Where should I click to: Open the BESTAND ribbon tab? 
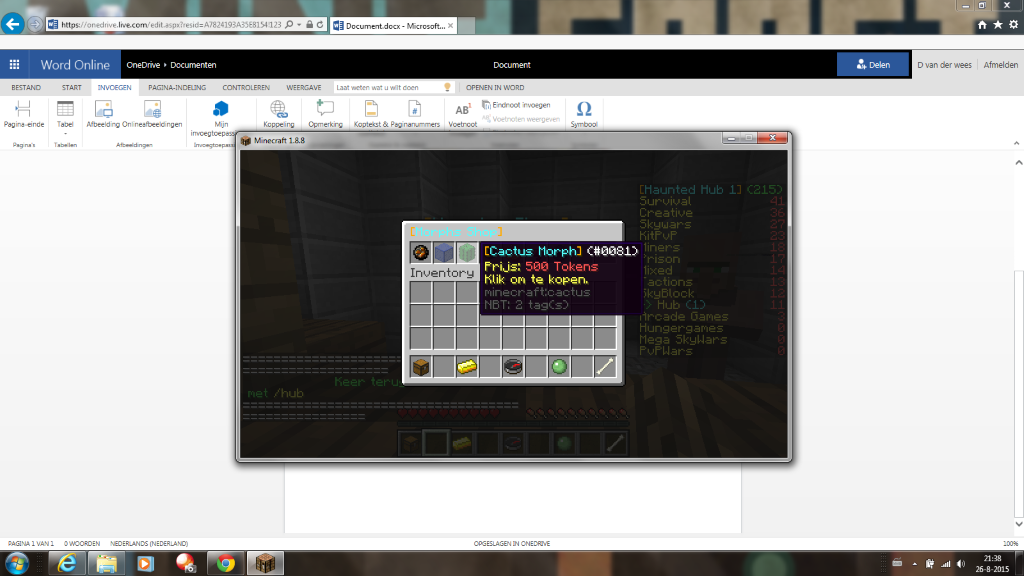click(26, 88)
